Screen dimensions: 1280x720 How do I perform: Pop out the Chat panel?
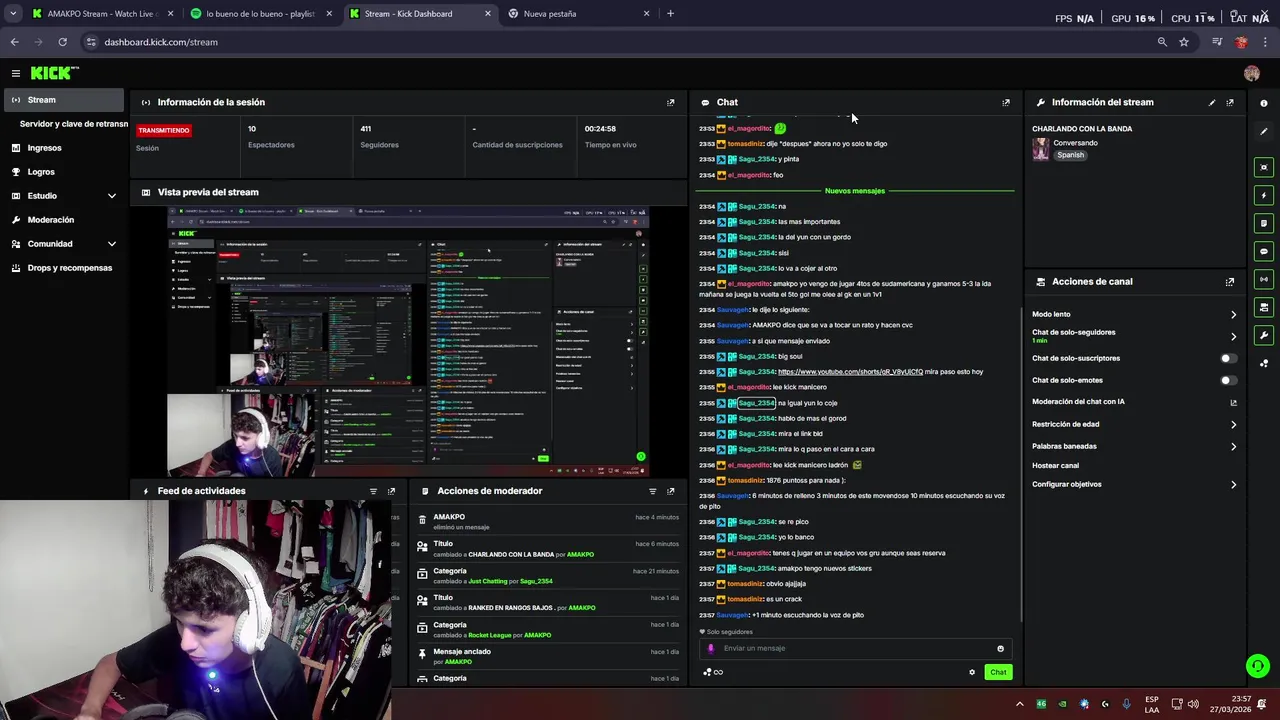[1006, 102]
